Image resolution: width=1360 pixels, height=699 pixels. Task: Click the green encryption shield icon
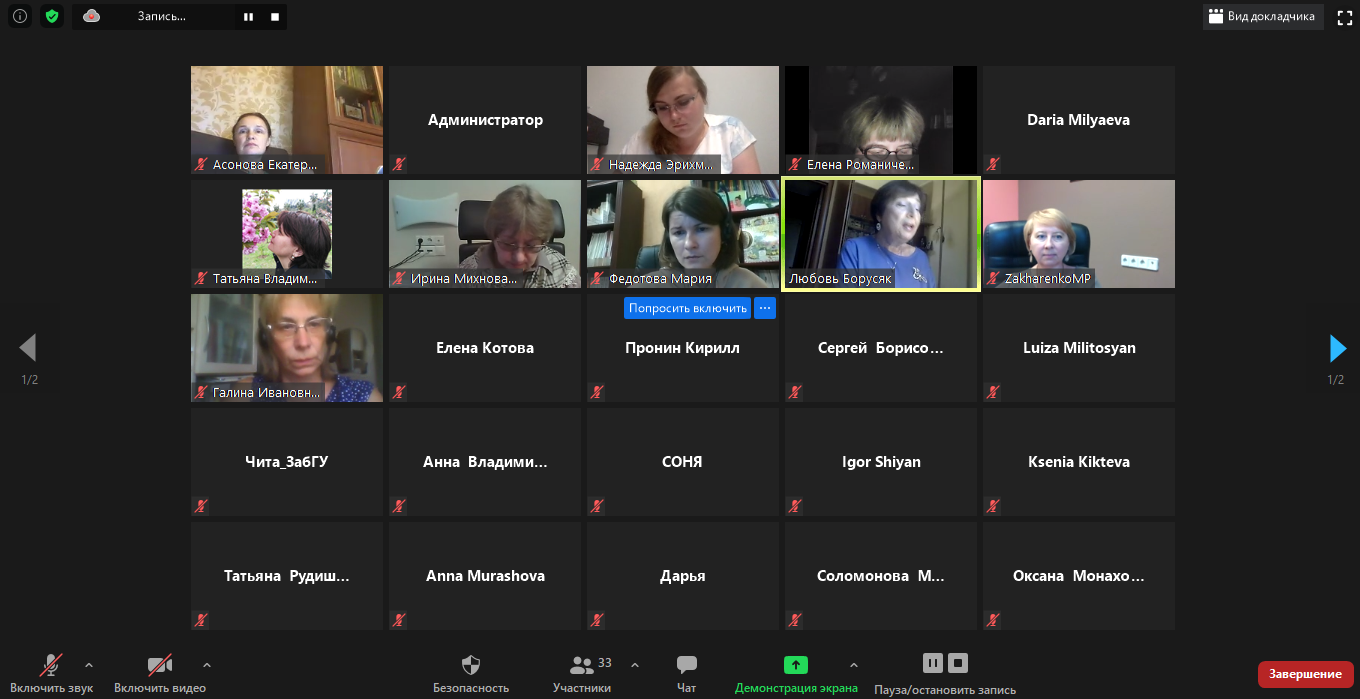coord(52,16)
